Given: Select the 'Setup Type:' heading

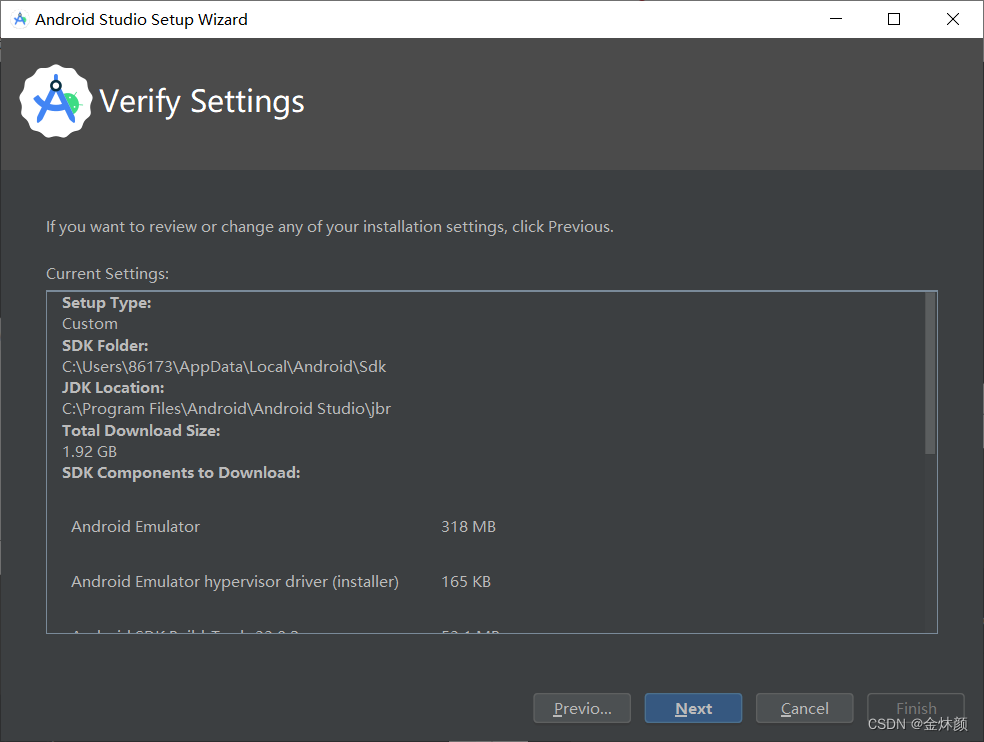Looking at the screenshot, I should (x=107, y=303).
